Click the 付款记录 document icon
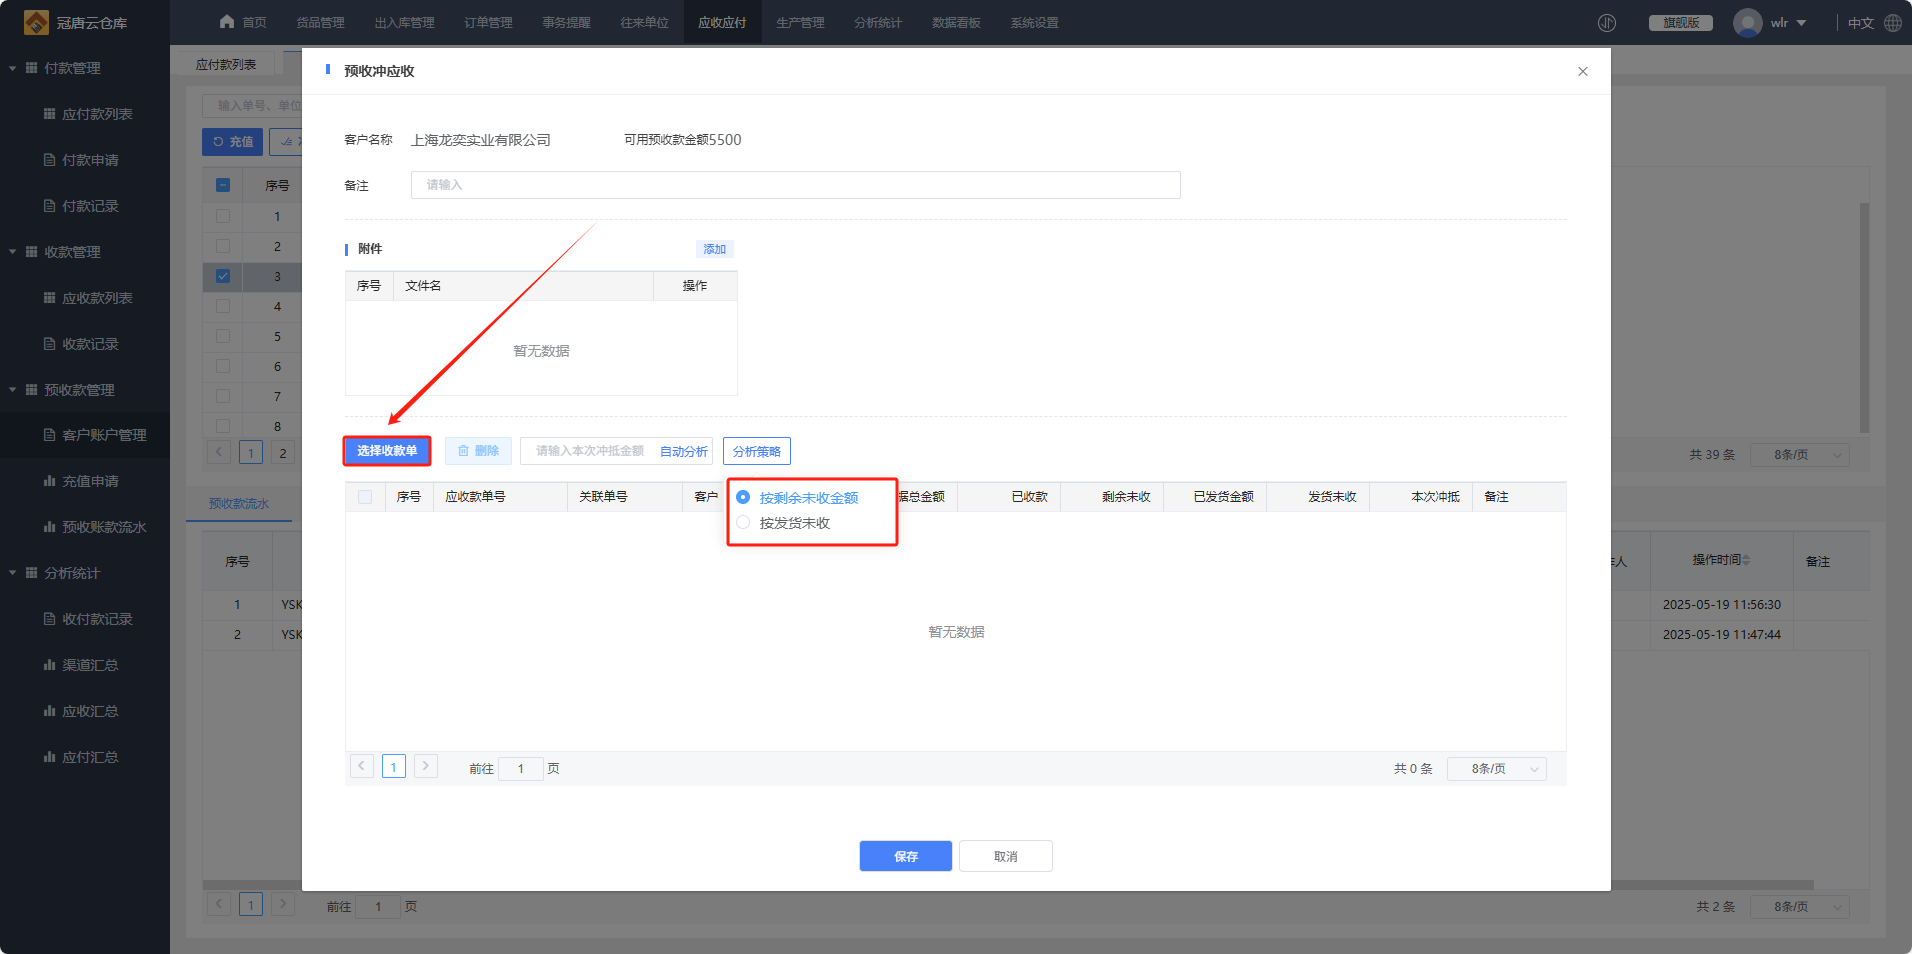Viewport: 1912px width, 954px height. point(49,206)
